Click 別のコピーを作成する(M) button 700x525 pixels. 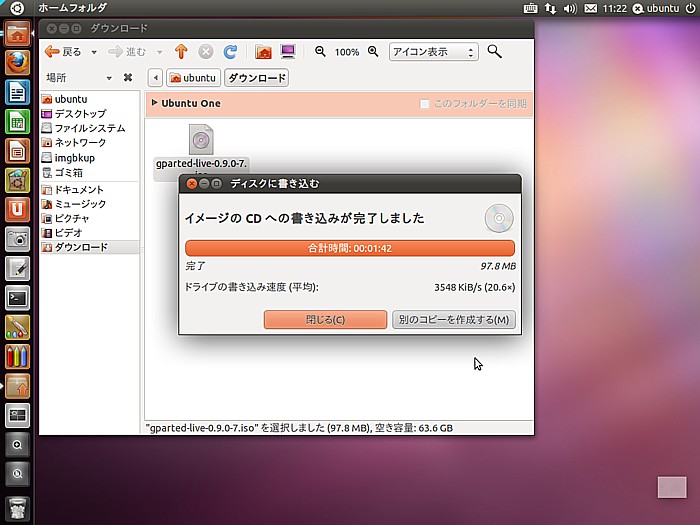454,320
